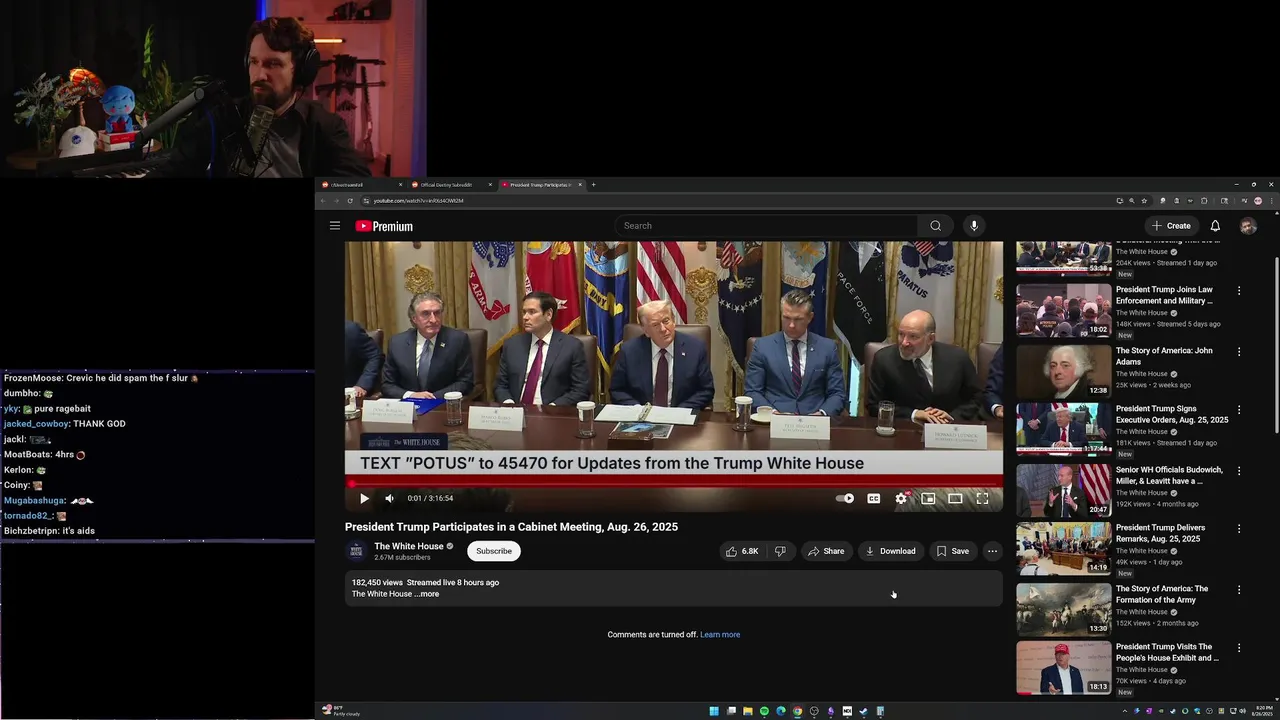
Task: Click the page vertical scrollbar
Action: (1275, 345)
